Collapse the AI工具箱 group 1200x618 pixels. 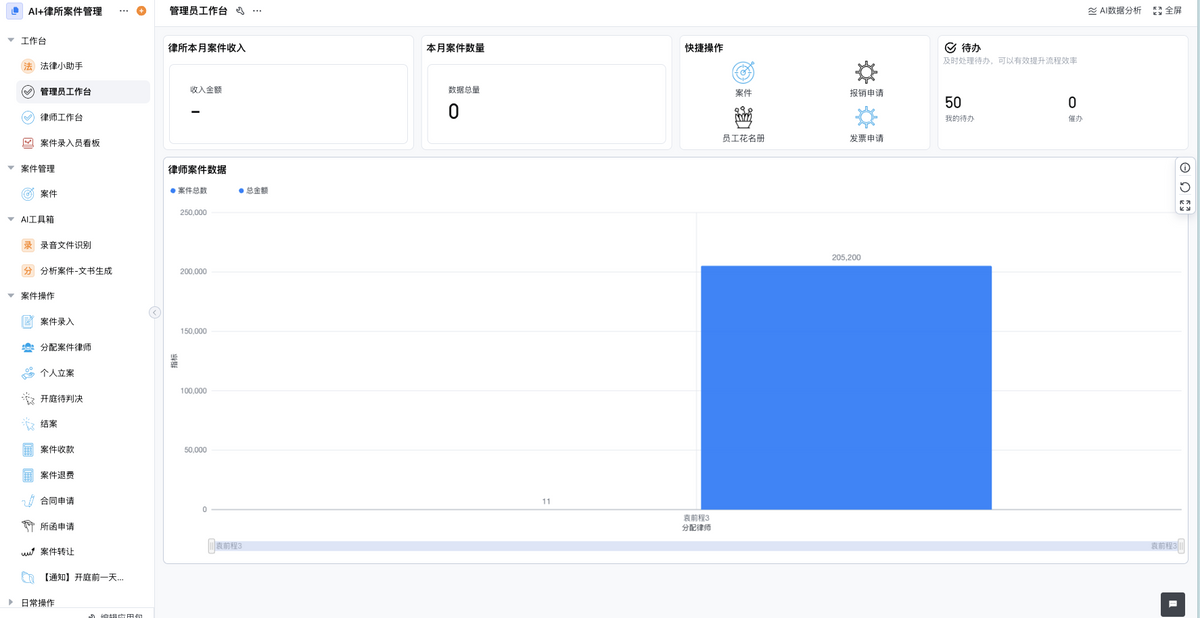click(x=11, y=219)
